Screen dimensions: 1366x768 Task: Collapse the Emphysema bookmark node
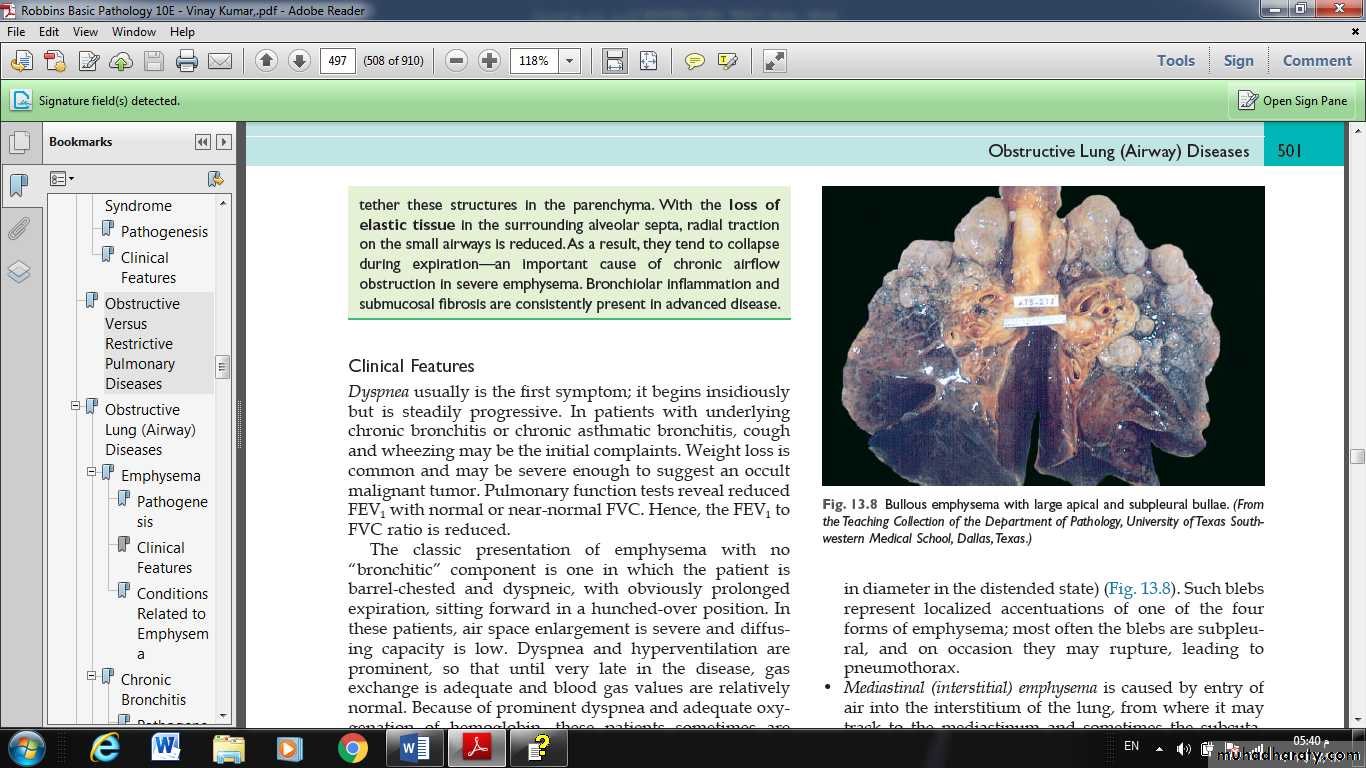(x=92, y=472)
